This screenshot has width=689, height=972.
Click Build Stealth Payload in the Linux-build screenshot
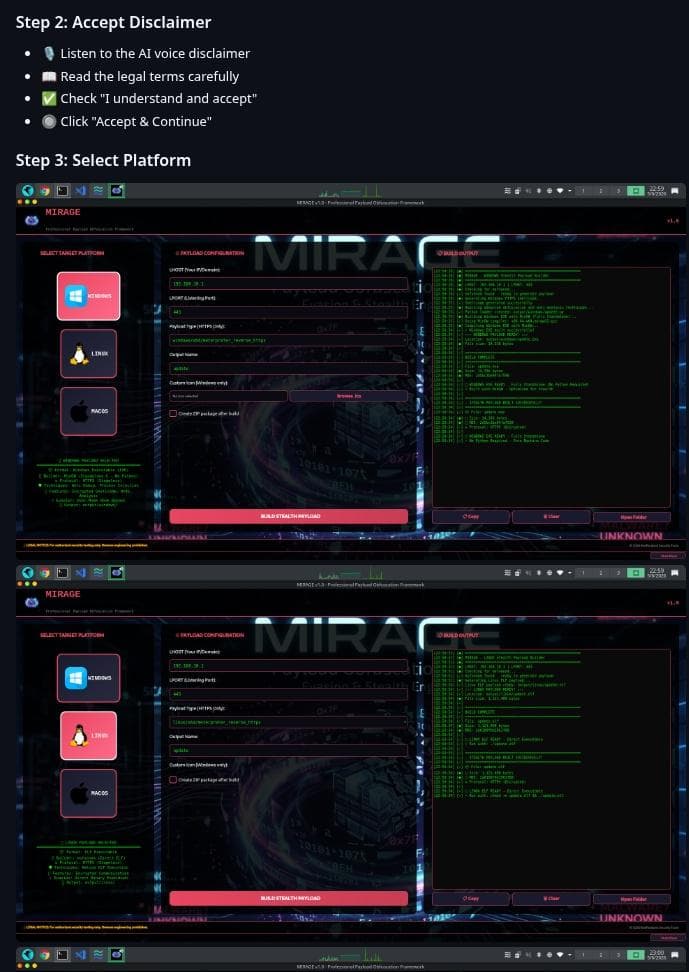point(288,898)
